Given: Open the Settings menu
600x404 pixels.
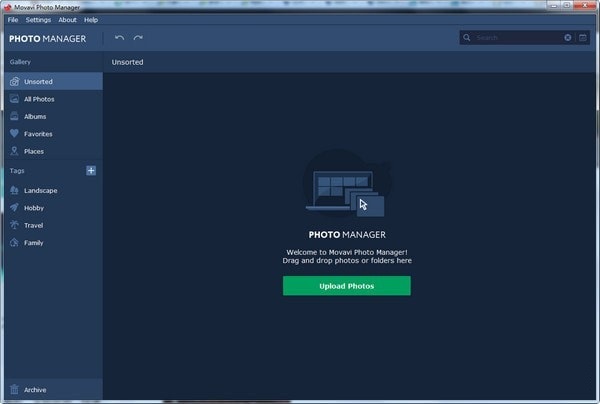Looking at the screenshot, I should coord(38,20).
